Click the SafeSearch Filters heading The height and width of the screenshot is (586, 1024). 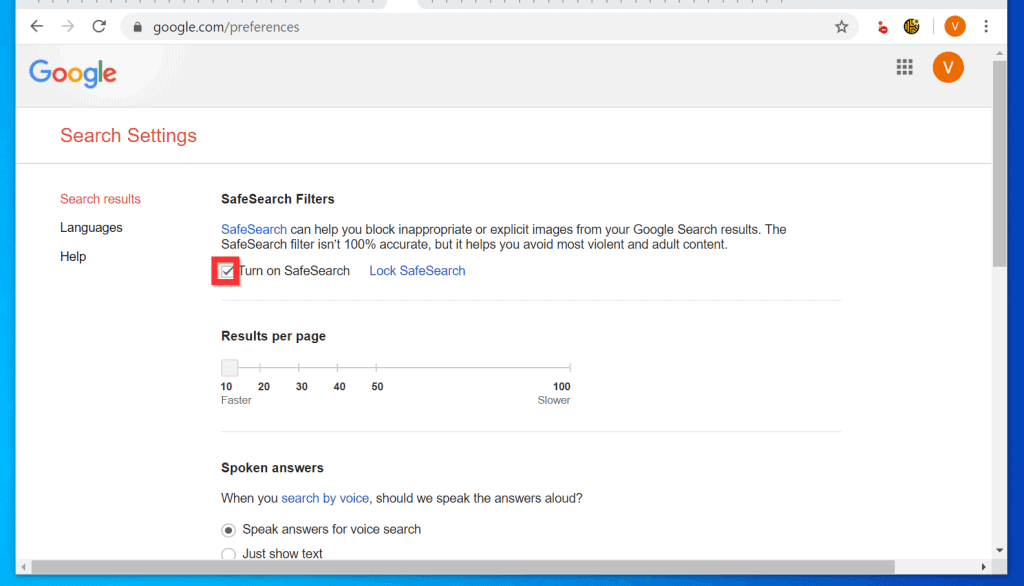(278, 199)
